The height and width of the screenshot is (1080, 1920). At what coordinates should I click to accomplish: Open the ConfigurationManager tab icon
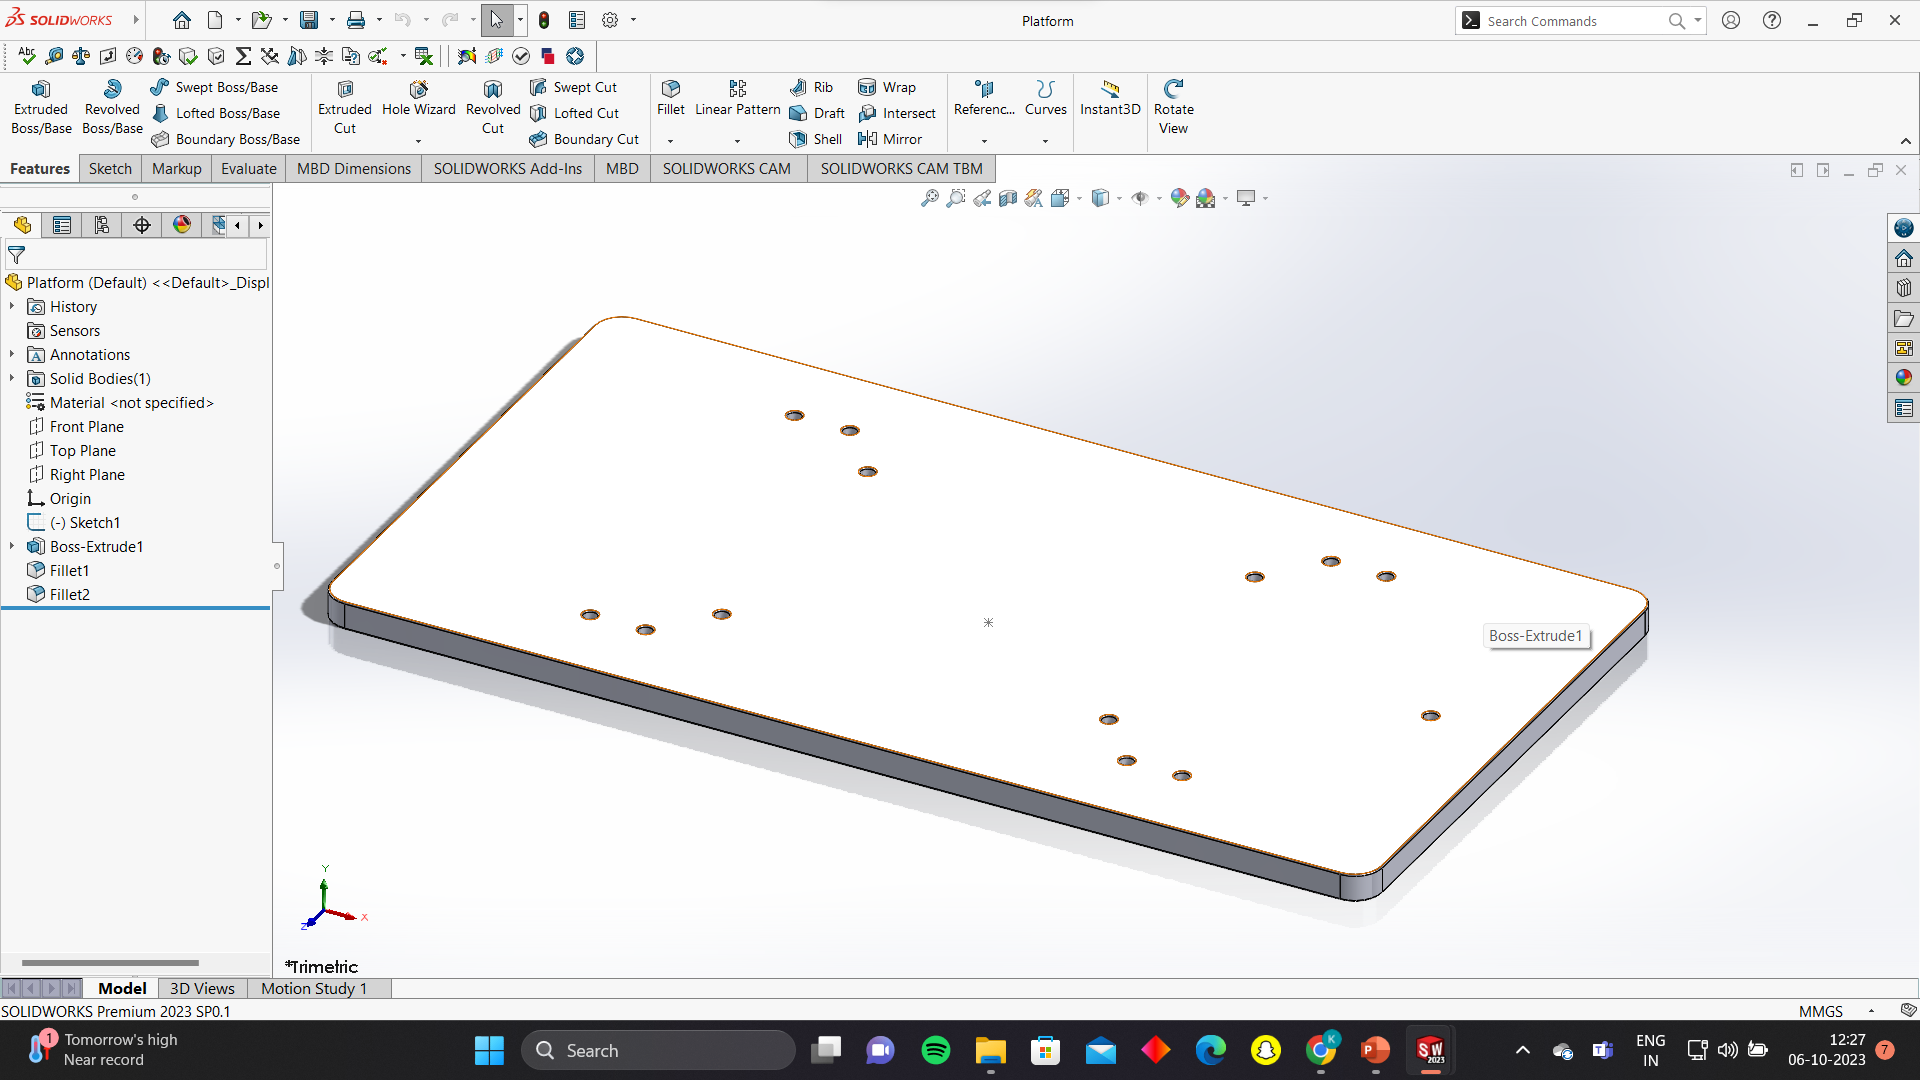point(102,225)
